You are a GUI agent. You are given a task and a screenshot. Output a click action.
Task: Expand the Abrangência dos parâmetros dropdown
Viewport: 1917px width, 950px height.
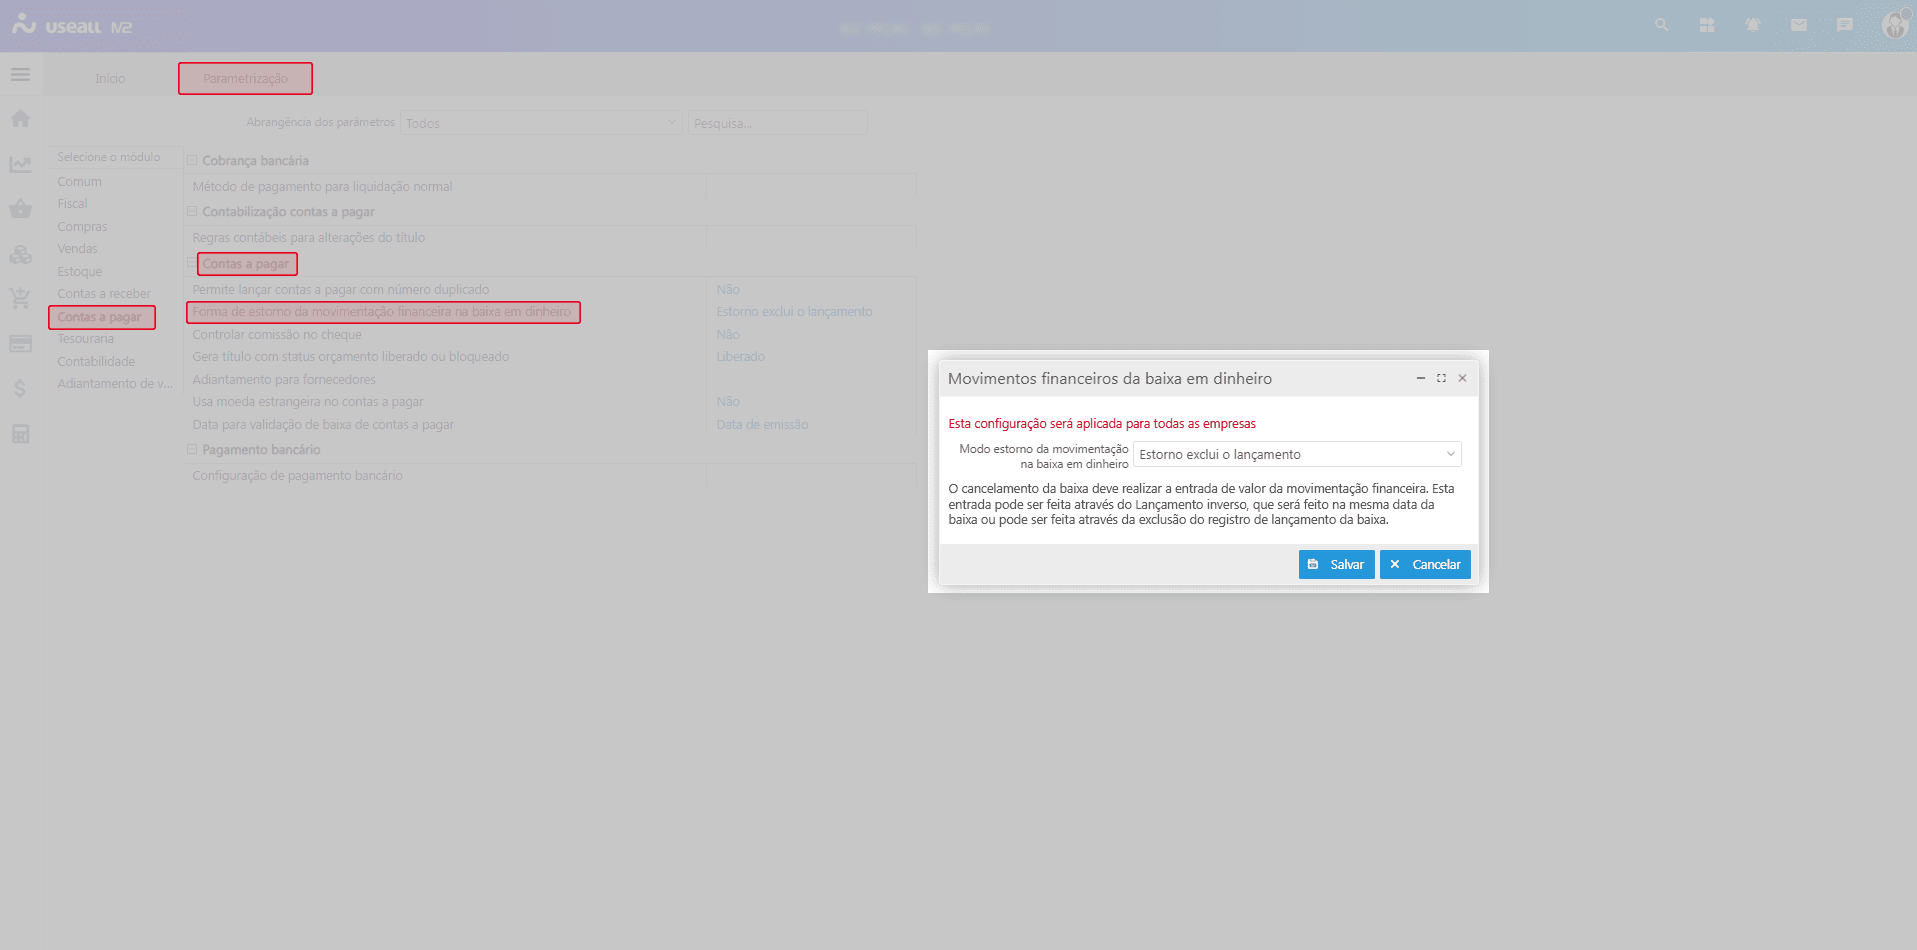[540, 123]
